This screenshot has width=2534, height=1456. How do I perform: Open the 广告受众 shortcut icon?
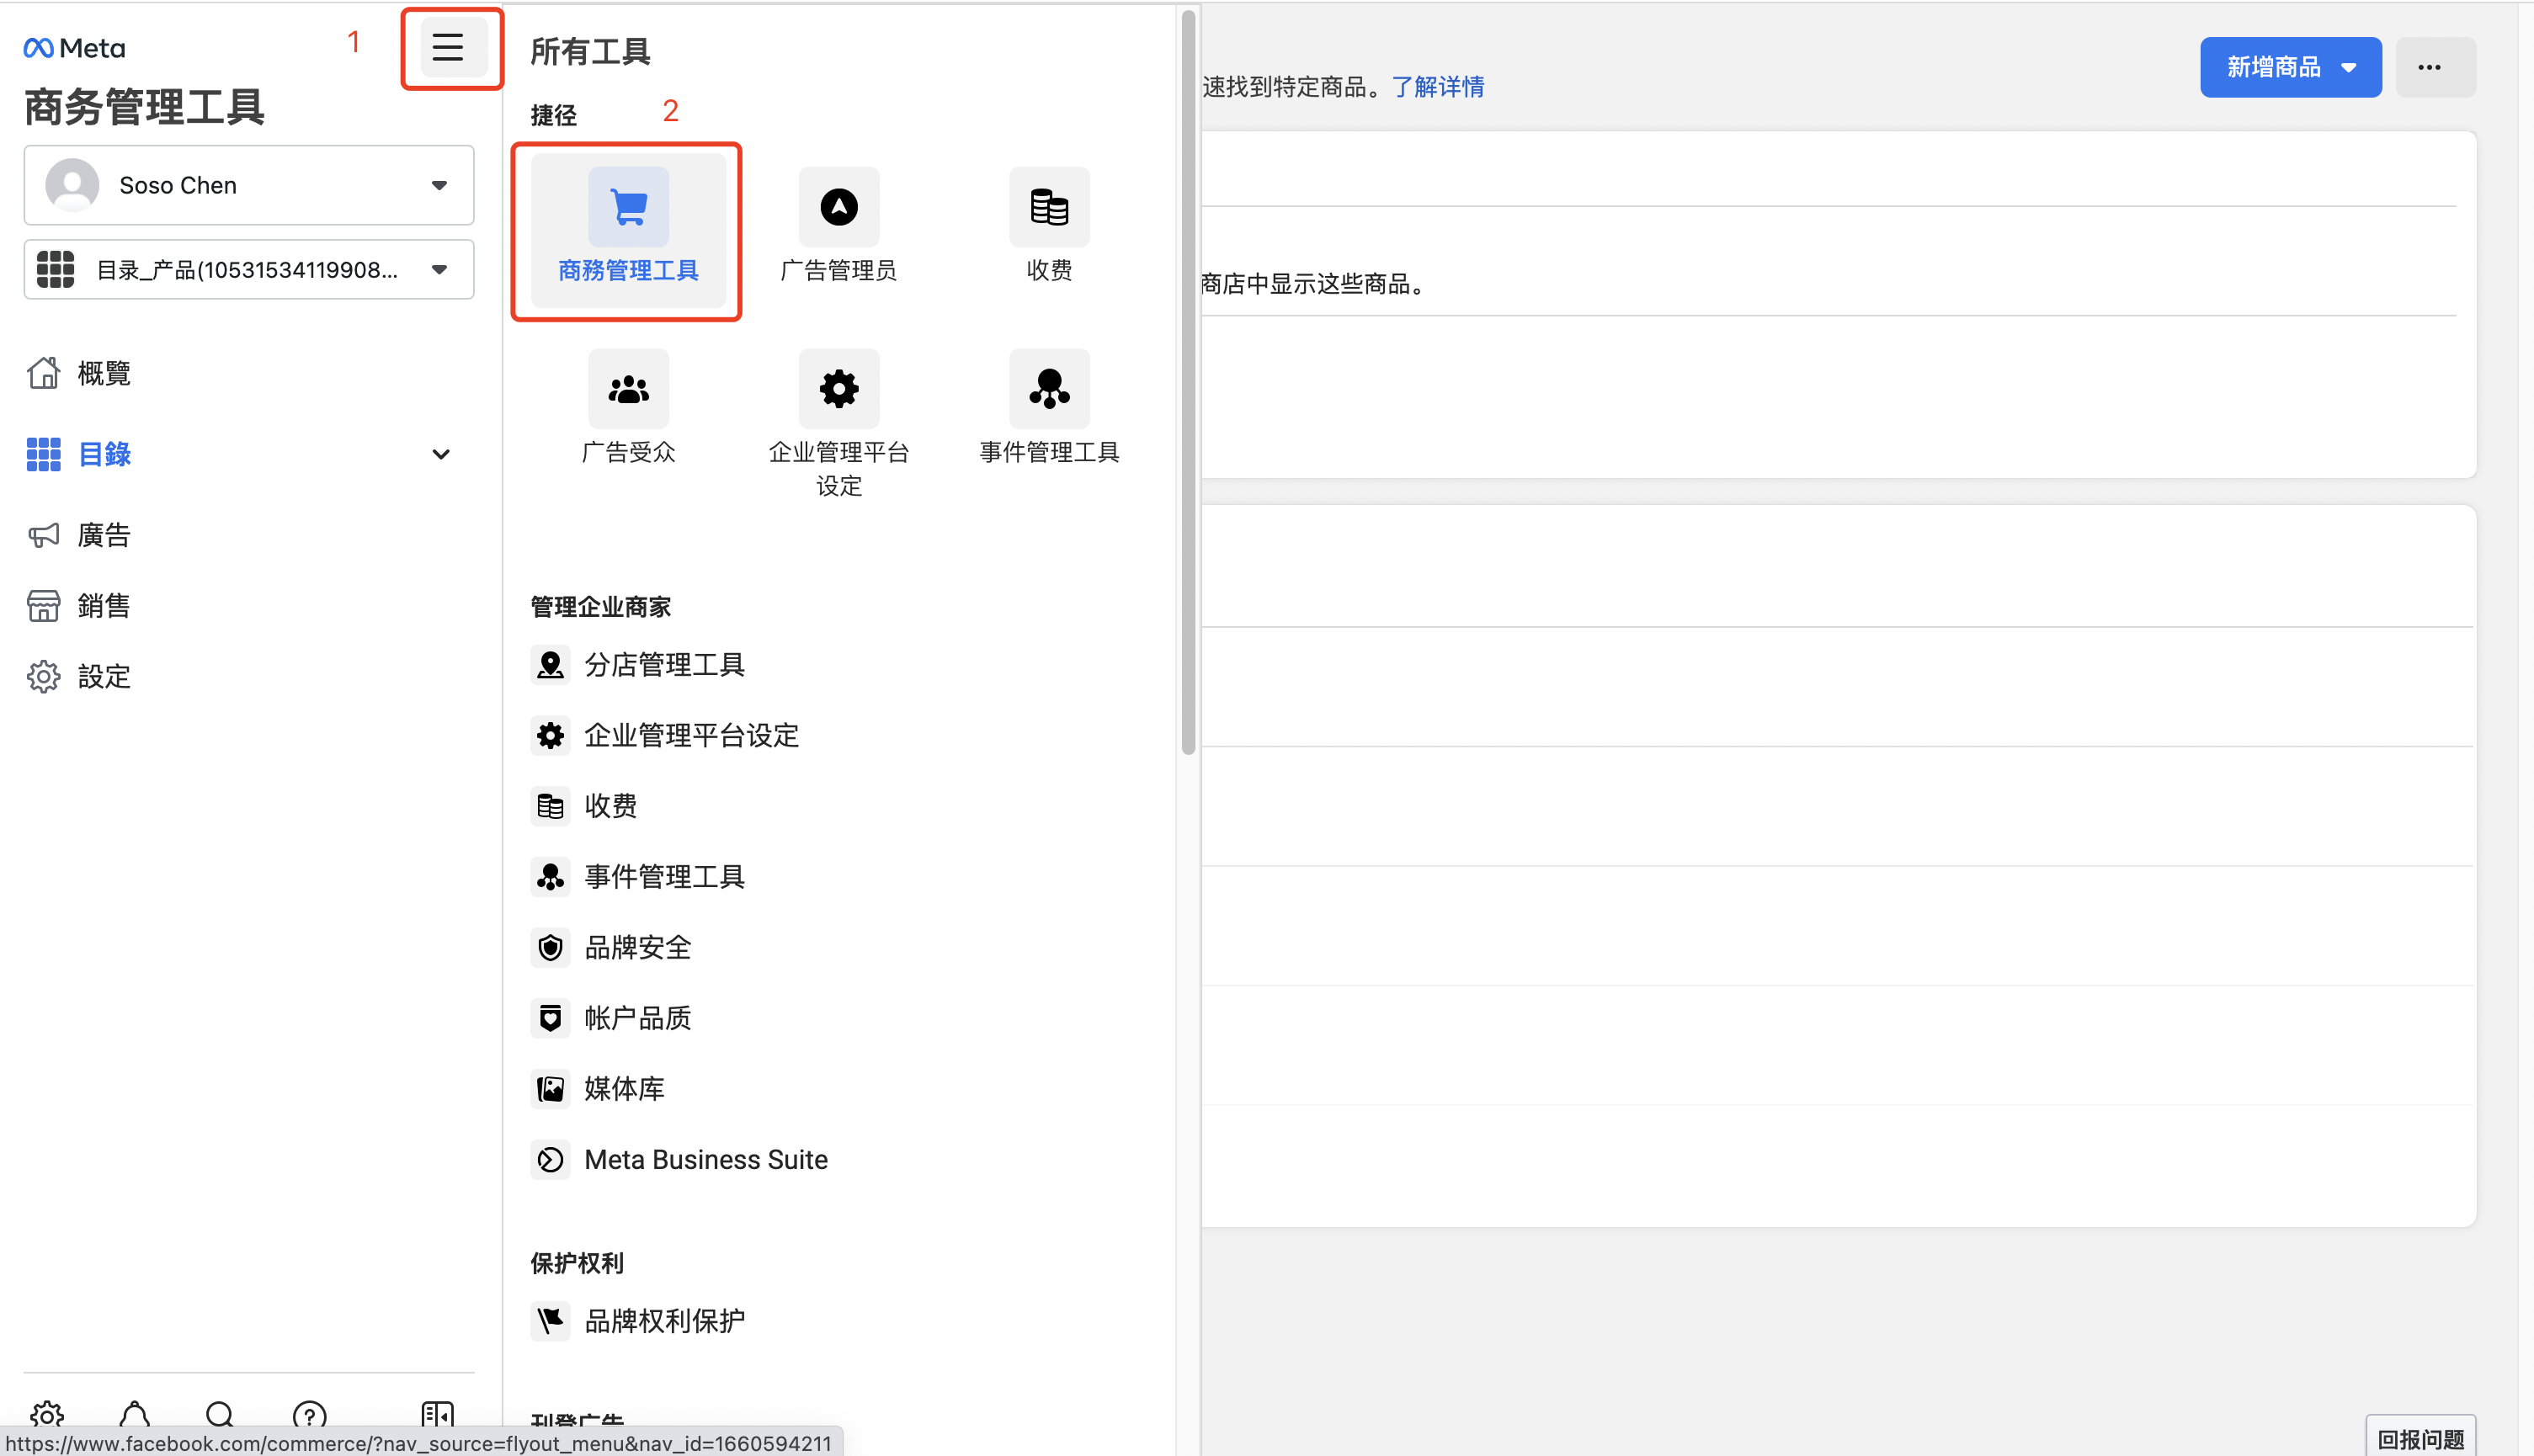point(628,389)
